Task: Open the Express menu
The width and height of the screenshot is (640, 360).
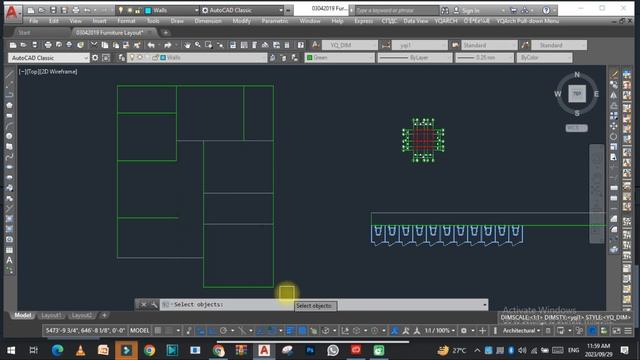Action: tap(363, 21)
